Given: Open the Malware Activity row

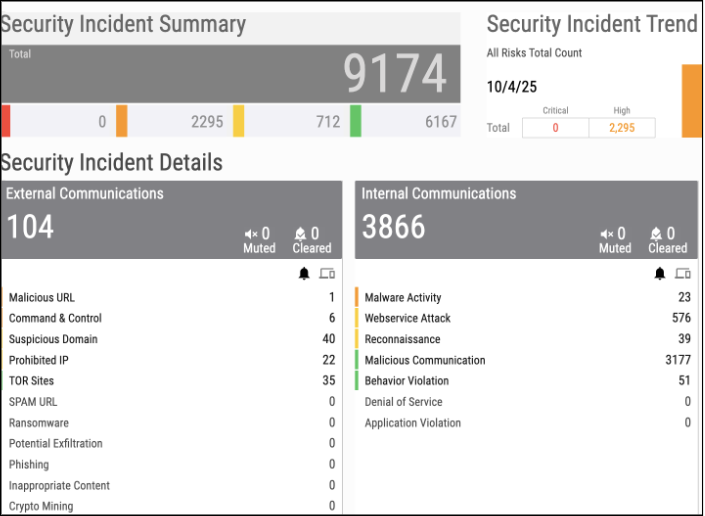Looking at the screenshot, I should click(403, 297).
